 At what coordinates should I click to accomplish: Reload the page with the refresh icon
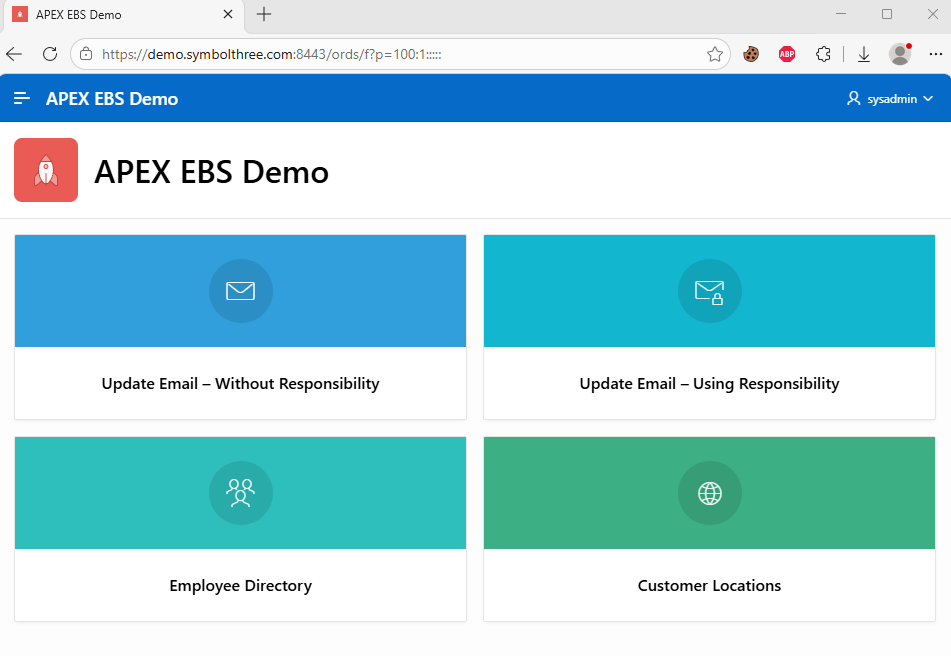point(50,54)
